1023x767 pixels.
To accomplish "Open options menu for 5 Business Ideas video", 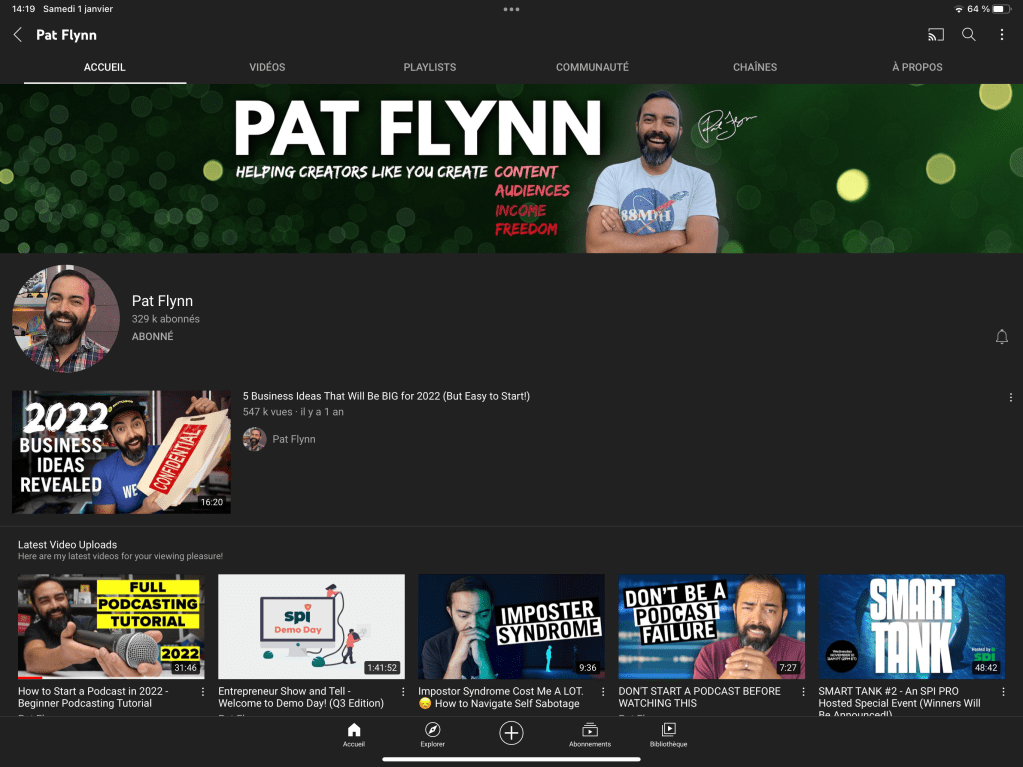I will [1010, 397].
